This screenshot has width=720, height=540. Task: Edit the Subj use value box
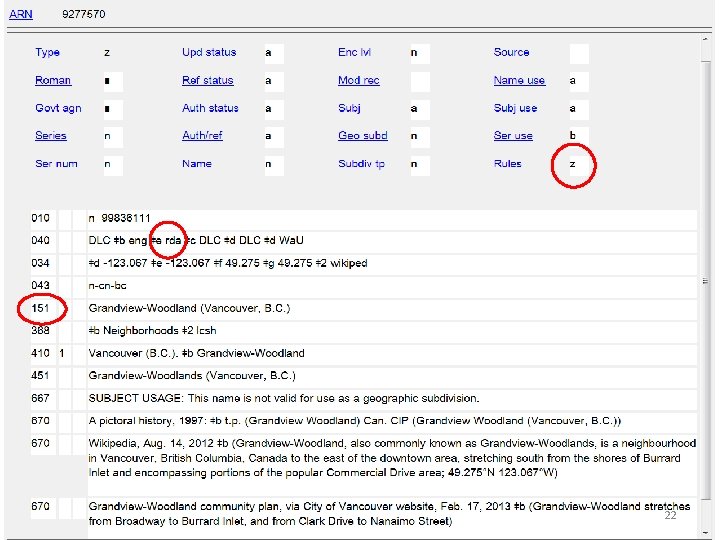(x=579, y=109)
